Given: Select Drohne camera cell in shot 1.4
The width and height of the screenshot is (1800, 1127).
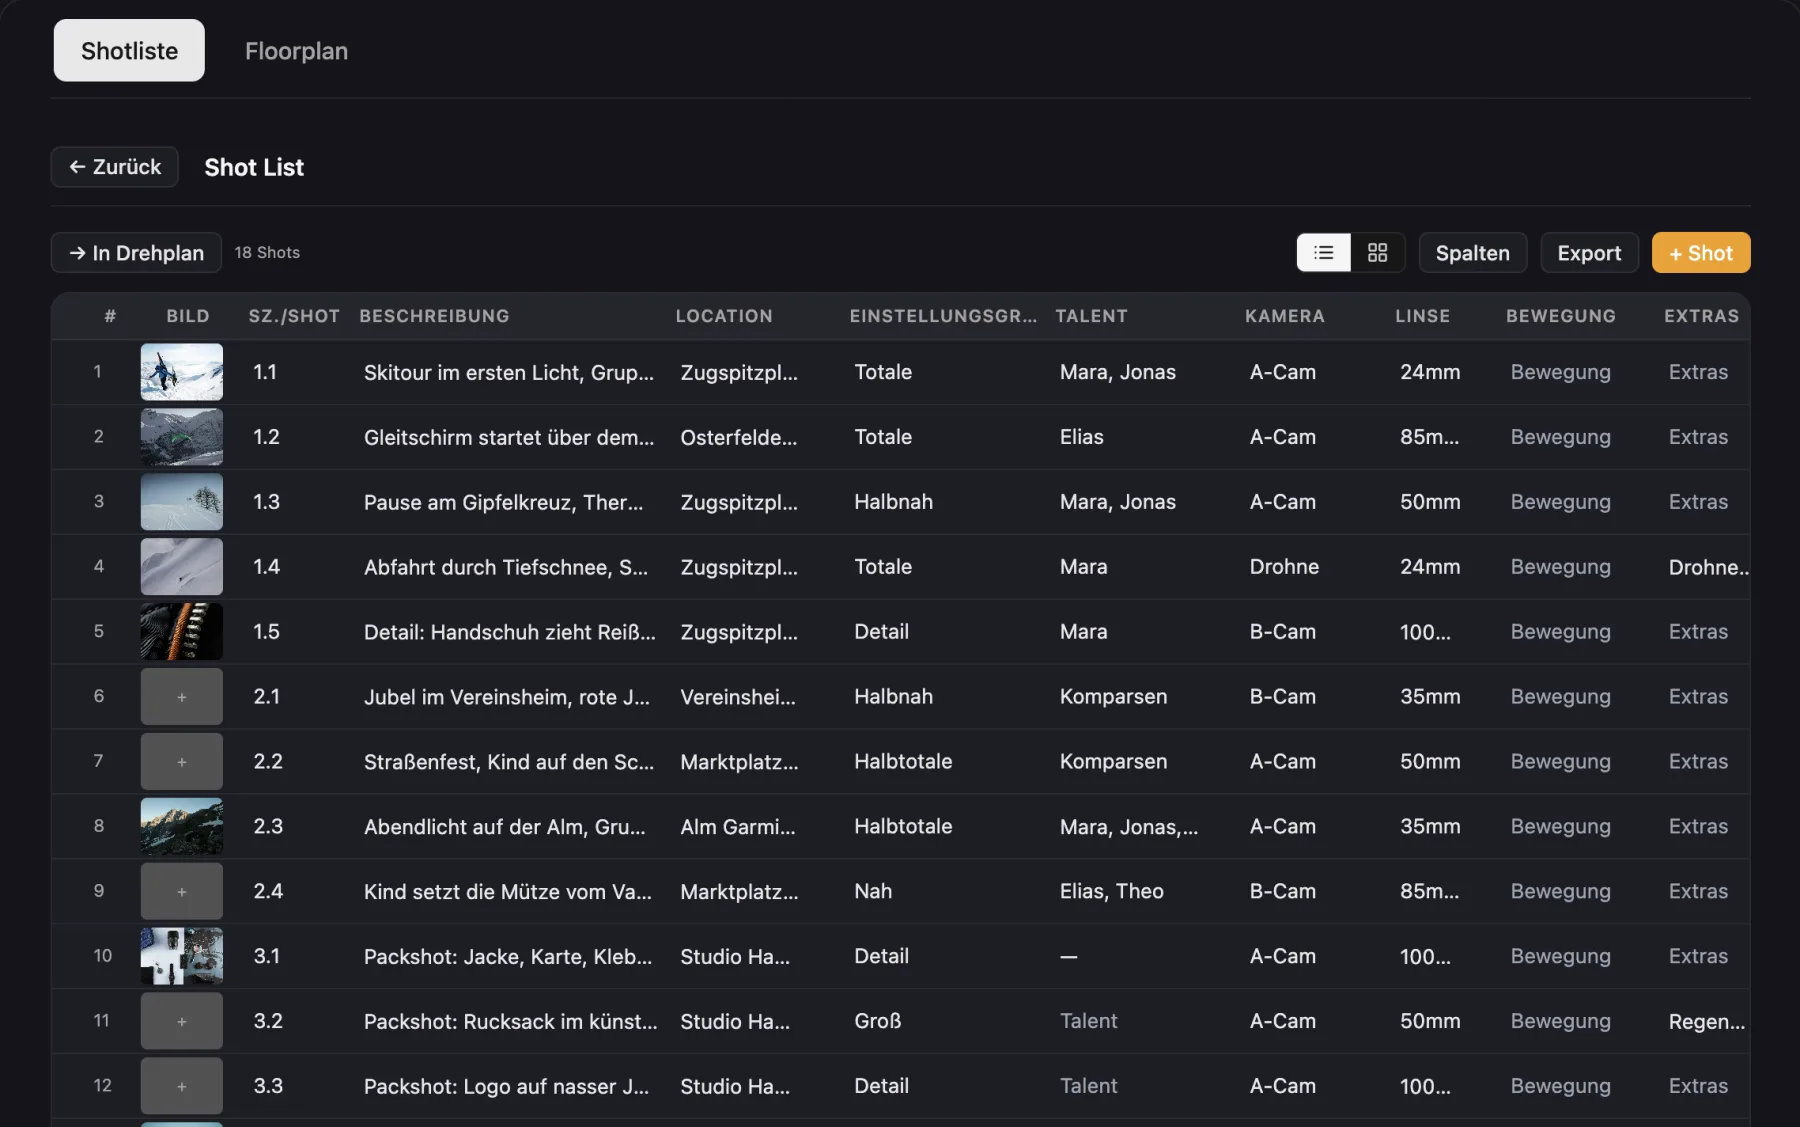Looking at the screenshot, I should click(1284, 567).
